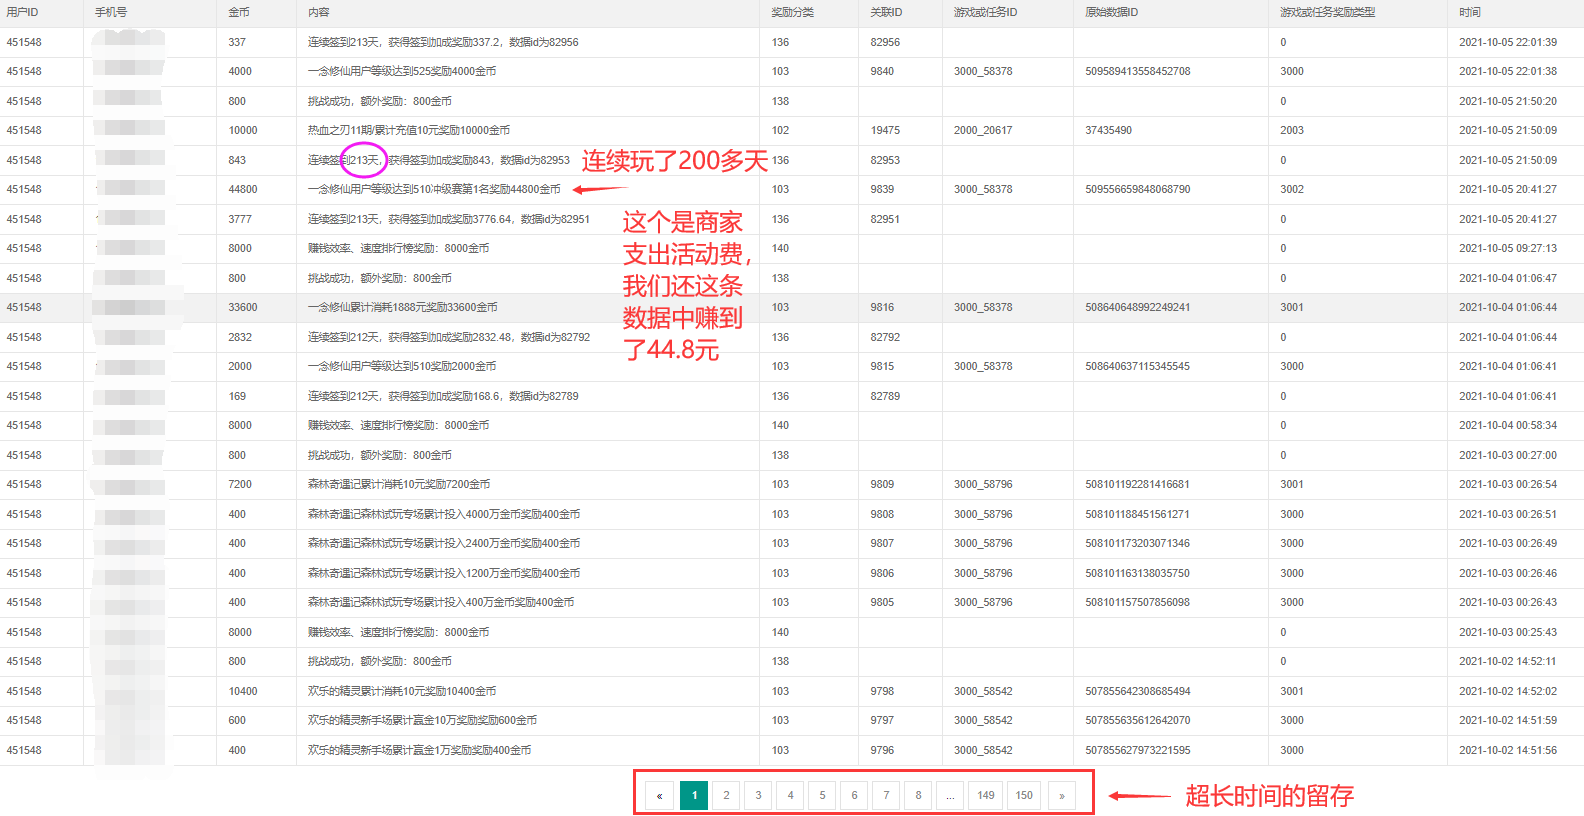1584x816 pixels.
Task: Click page 8 in pagination
Action: pos(918,795)
